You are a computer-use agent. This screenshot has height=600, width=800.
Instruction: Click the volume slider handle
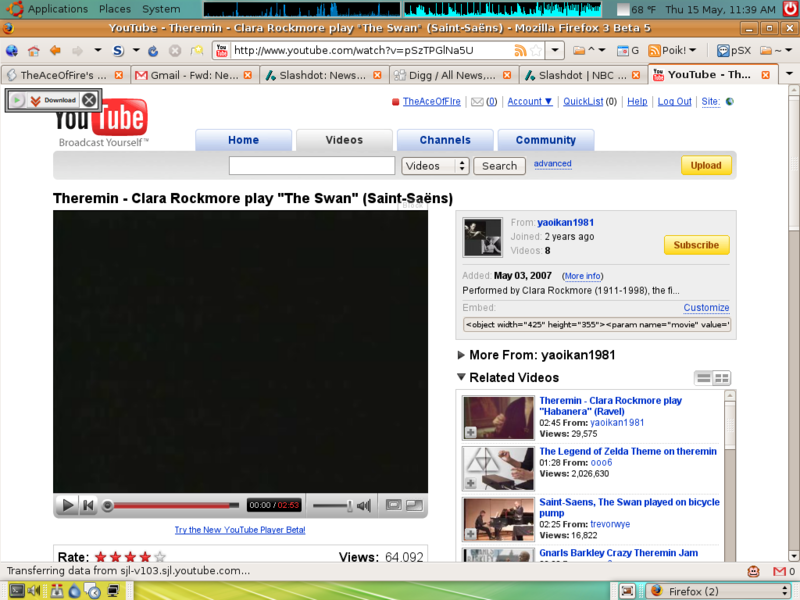pos(349,506)
